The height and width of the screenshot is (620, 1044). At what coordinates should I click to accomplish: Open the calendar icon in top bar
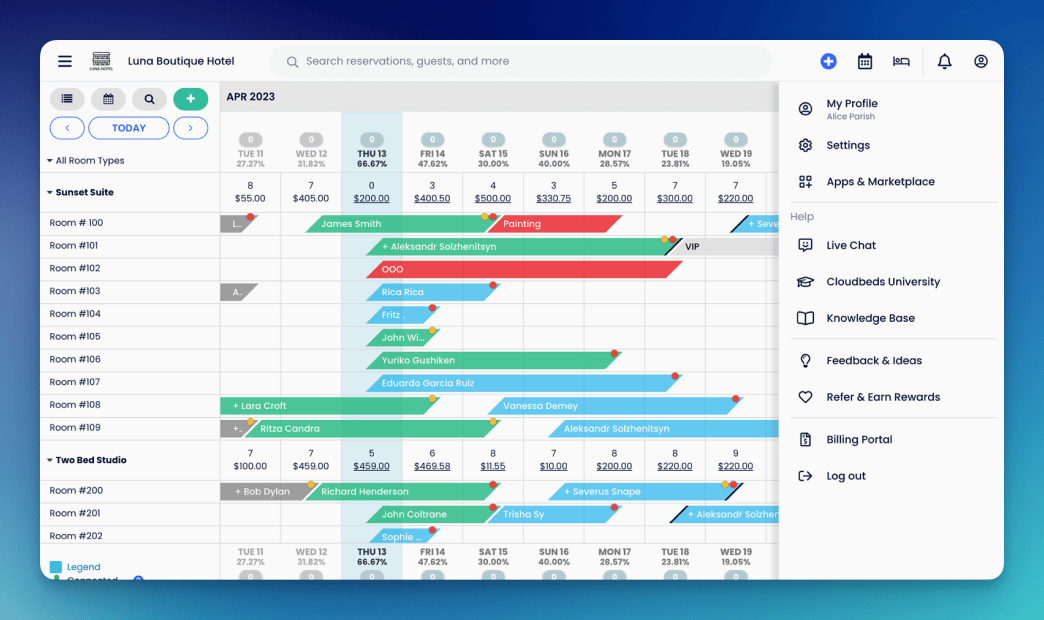click(x=864, y=61)
